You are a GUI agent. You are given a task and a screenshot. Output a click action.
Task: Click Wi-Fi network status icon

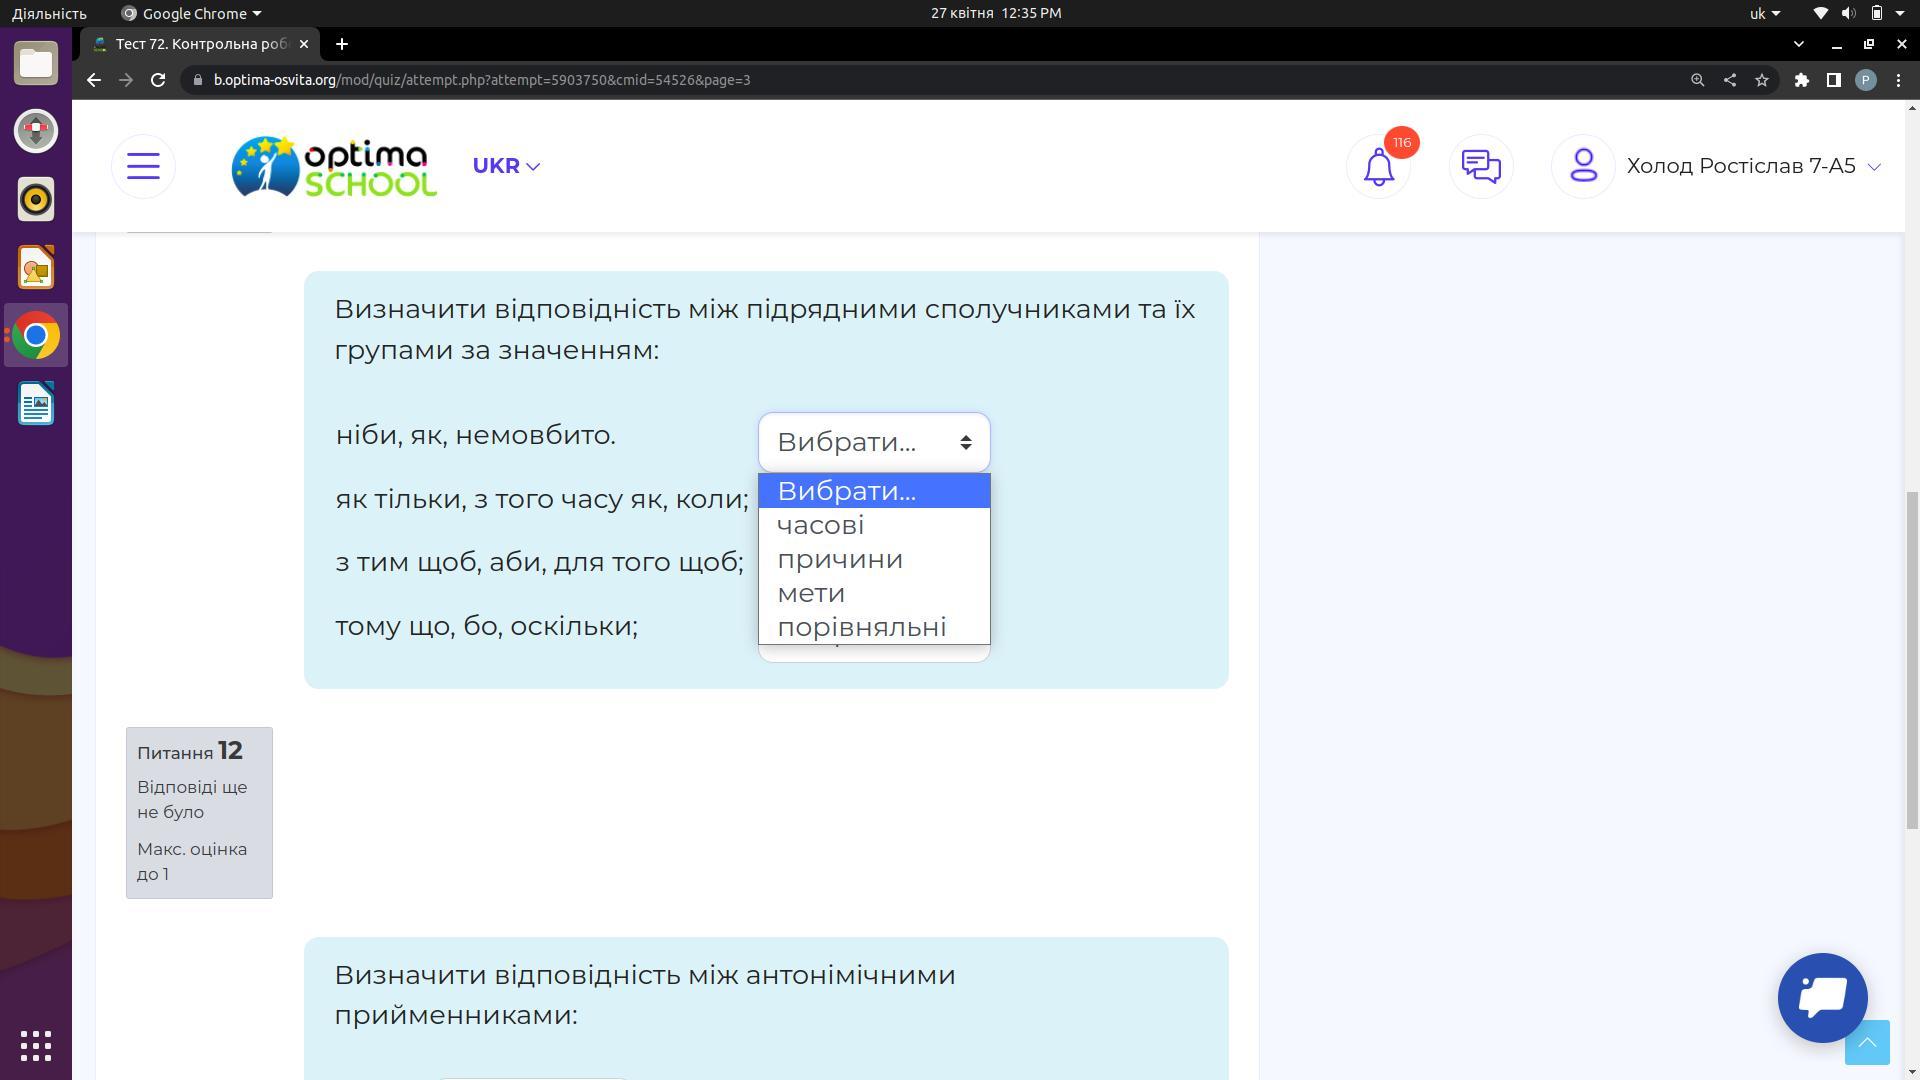click(1821, 13)
